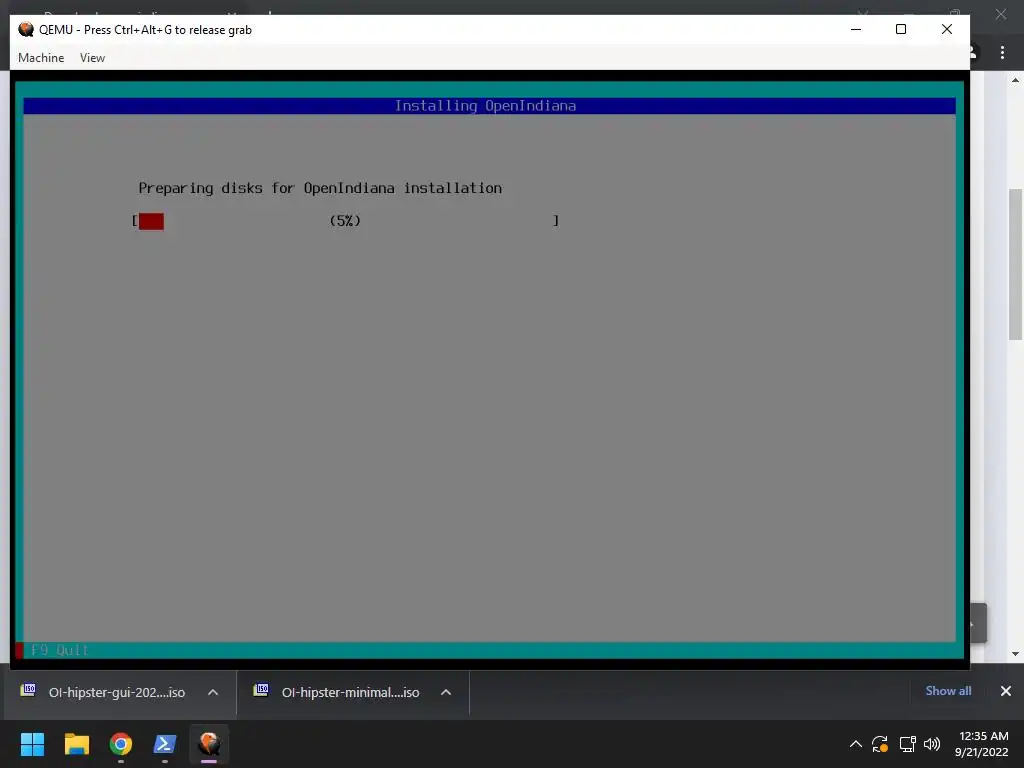Screen dimensions: 1024x768
Task: Open Chrome's three-dot menu behind QEMU
Action: pyautogui.click(x=1002, y=52)
